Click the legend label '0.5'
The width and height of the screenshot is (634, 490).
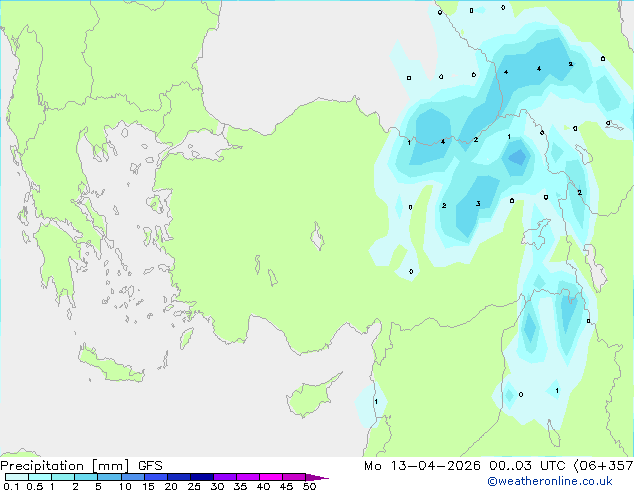pos(35,486)
